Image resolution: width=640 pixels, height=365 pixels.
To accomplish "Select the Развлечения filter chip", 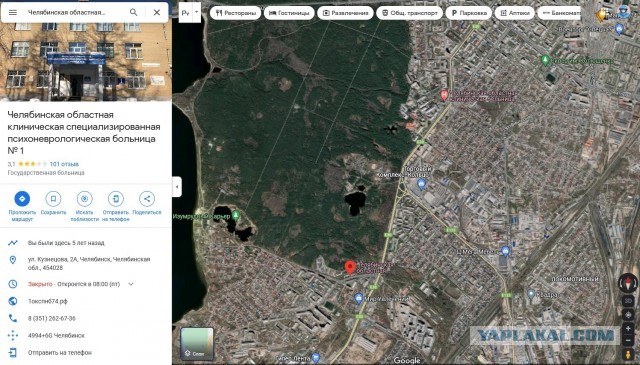I will (x=345, y=13).
